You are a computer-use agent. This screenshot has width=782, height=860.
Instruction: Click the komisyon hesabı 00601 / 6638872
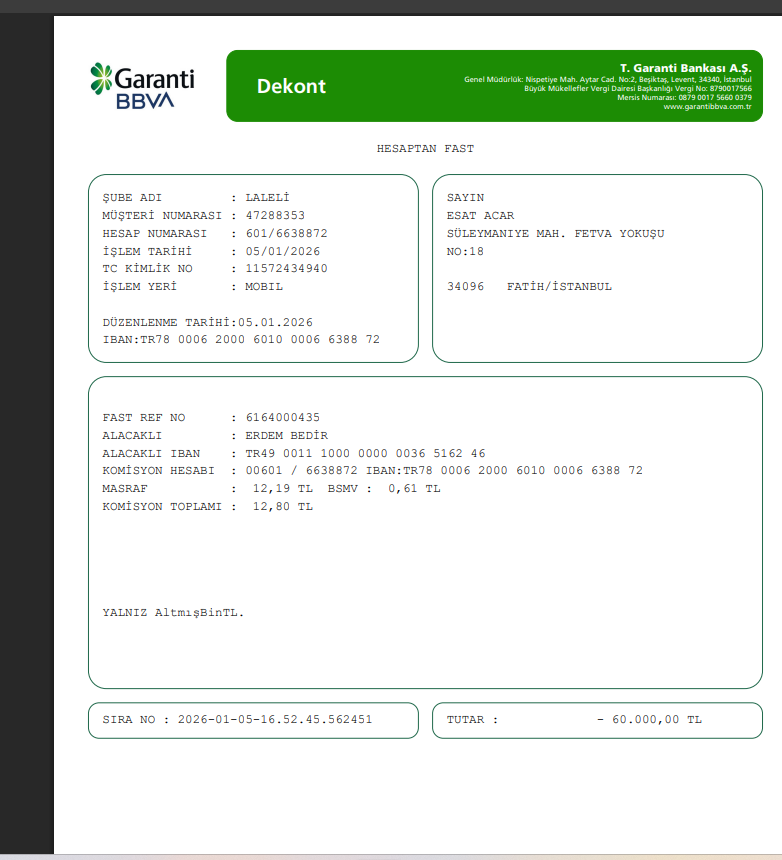point(301,471)
